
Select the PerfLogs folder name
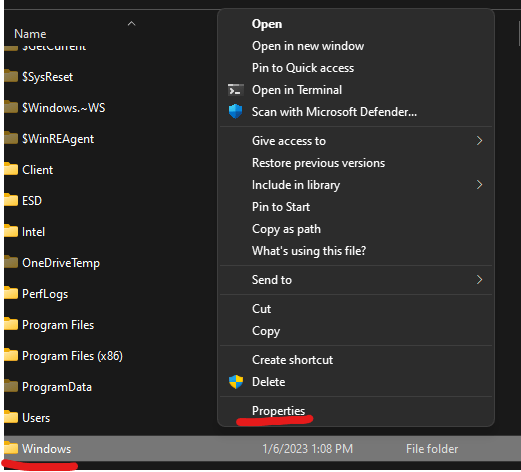[45, 294]
